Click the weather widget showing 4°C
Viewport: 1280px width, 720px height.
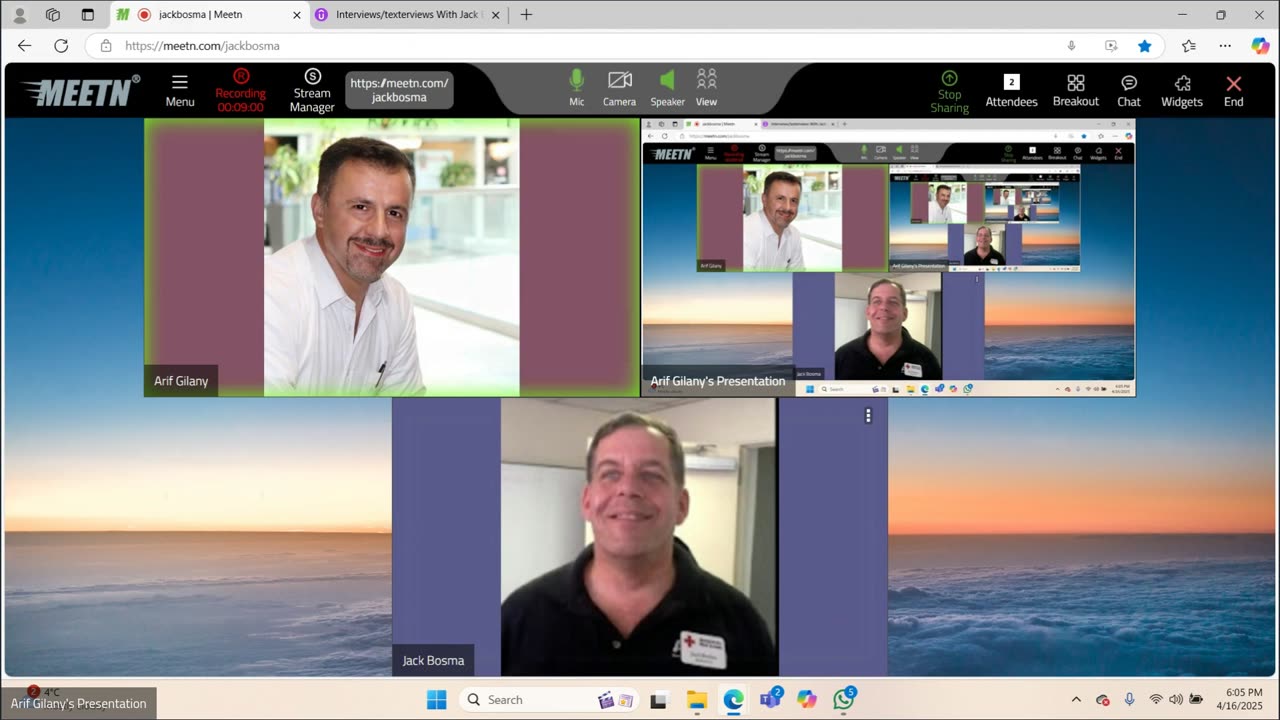[x=42, y=692]
